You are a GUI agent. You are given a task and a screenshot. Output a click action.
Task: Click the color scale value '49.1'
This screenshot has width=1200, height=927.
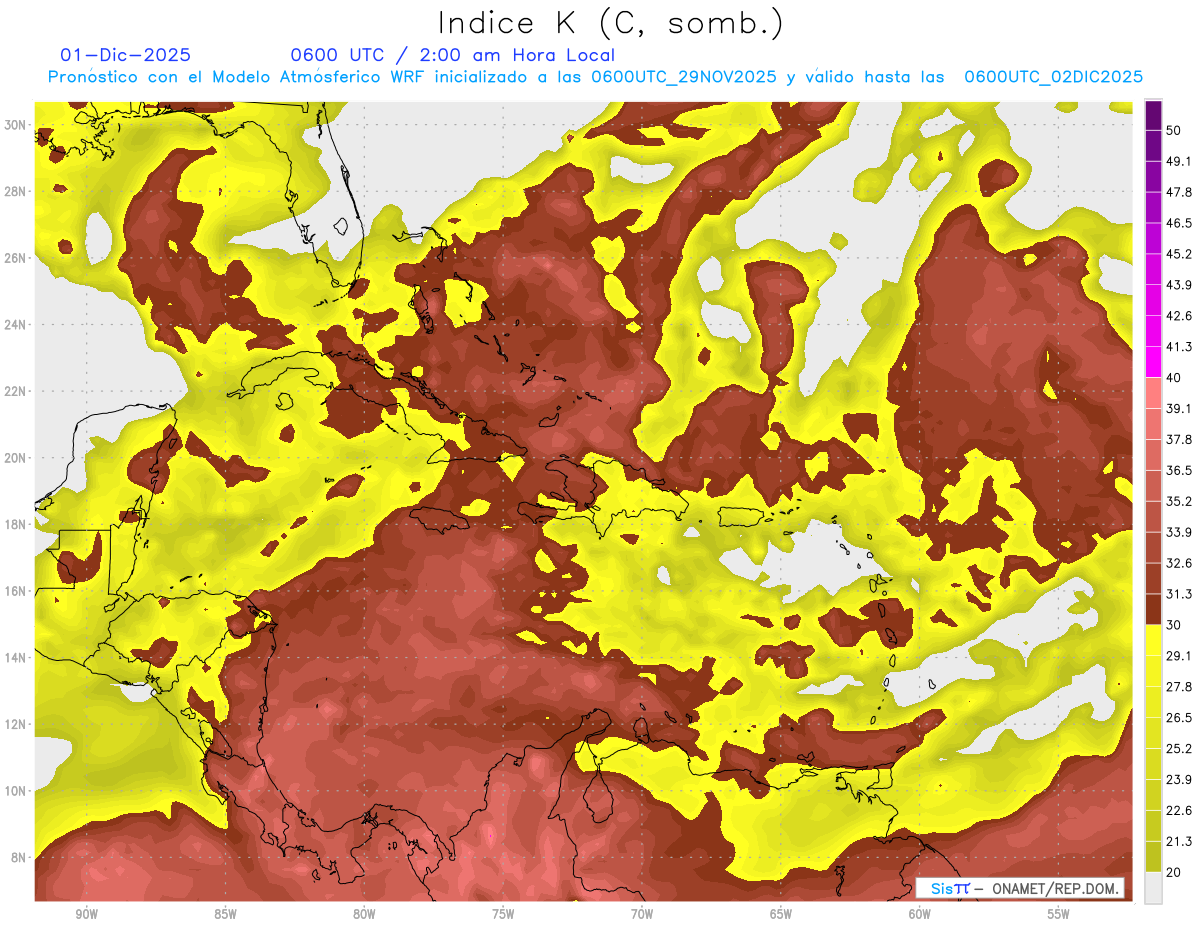click(1178, 161)
